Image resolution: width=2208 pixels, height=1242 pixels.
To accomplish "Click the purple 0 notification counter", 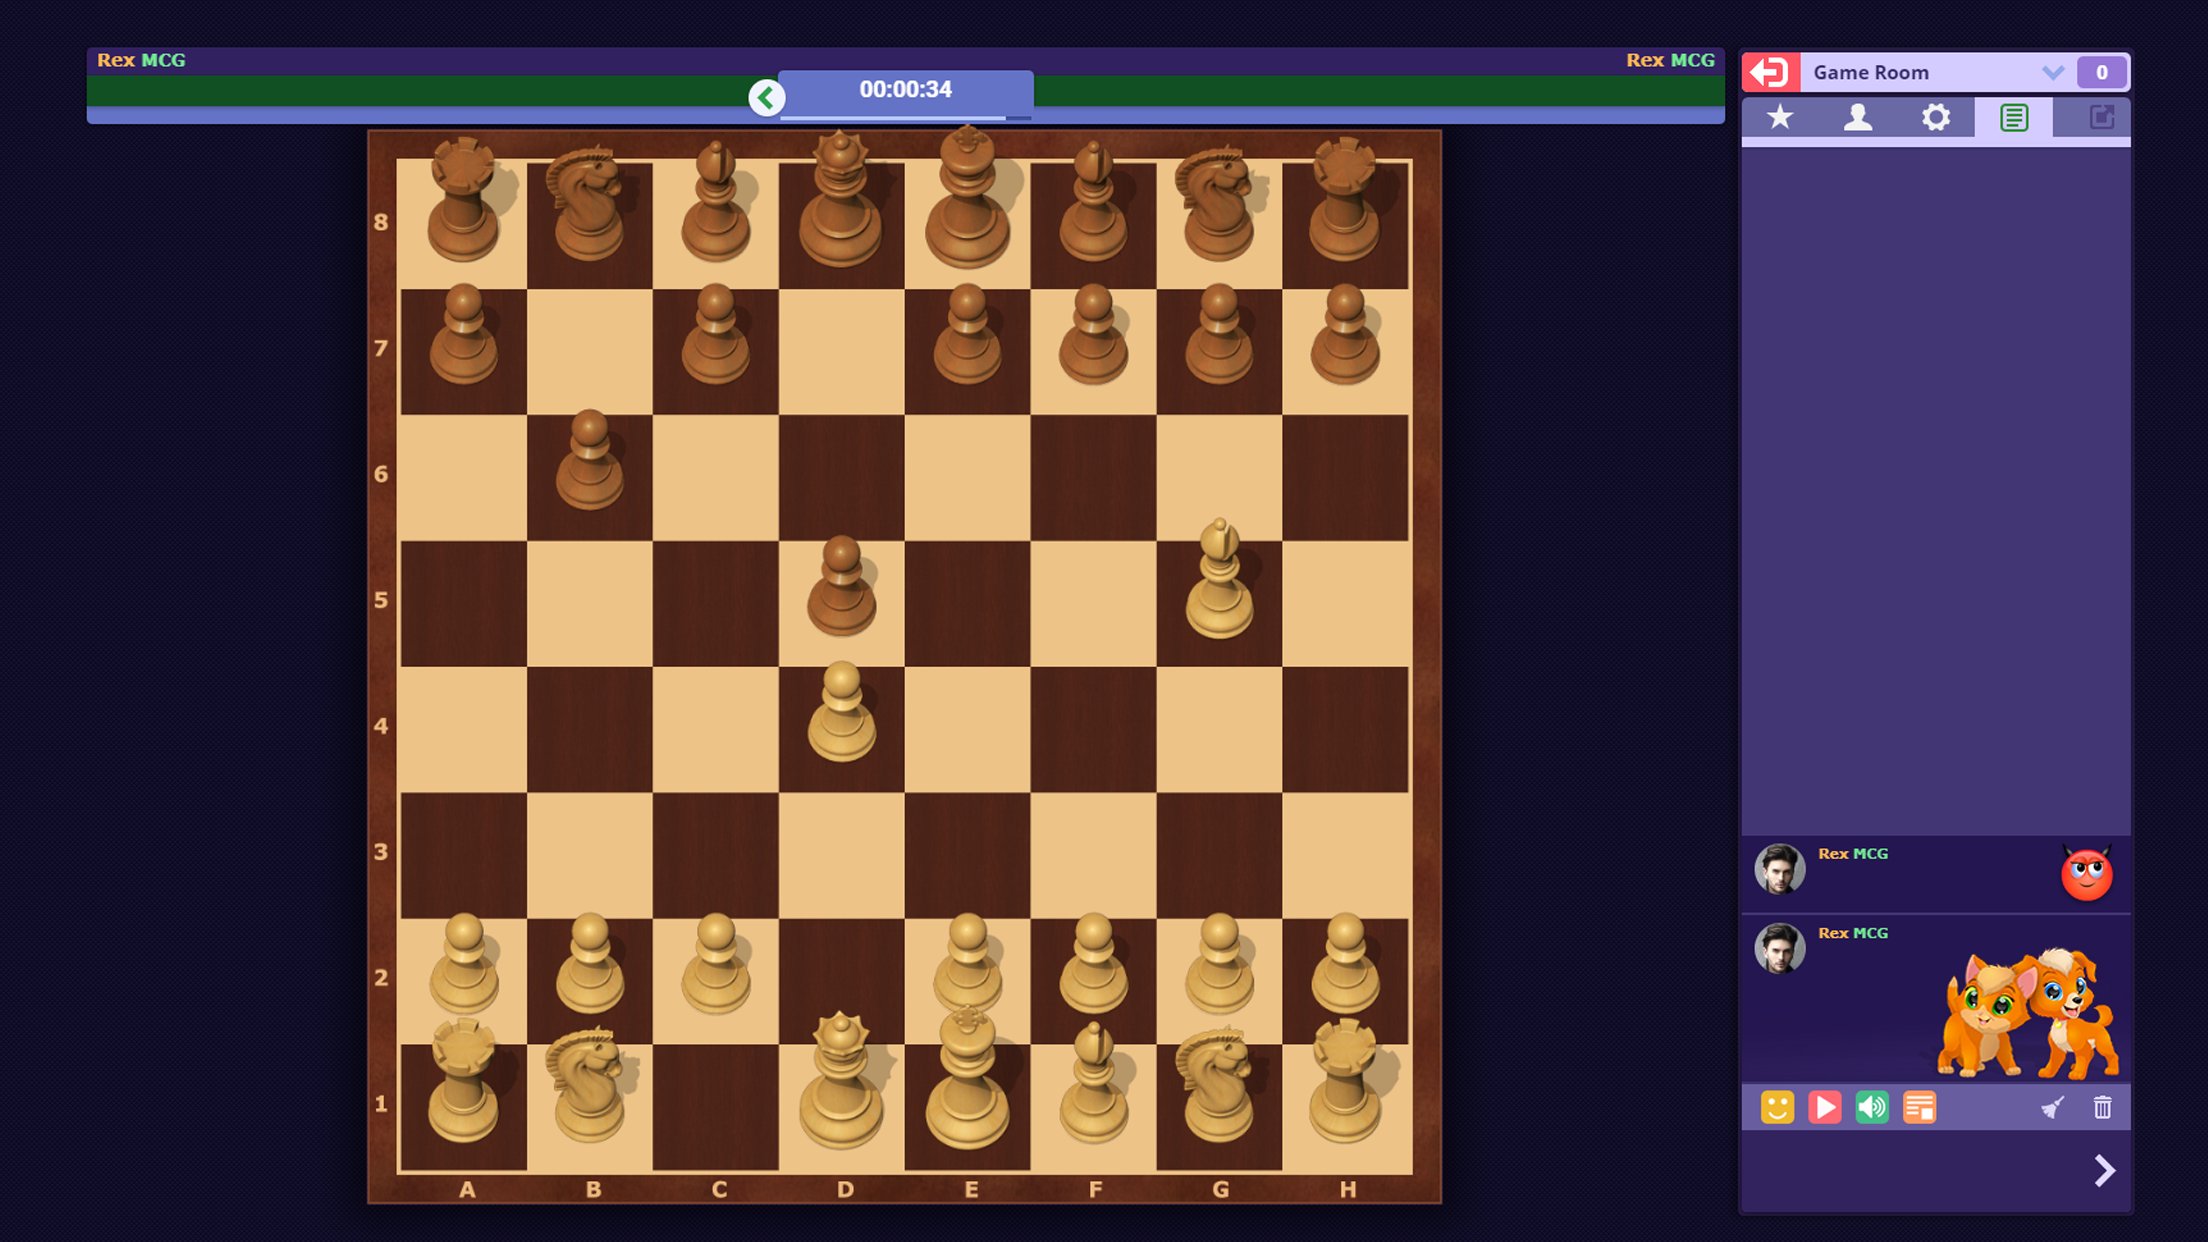I will [x=2101, y=72].
